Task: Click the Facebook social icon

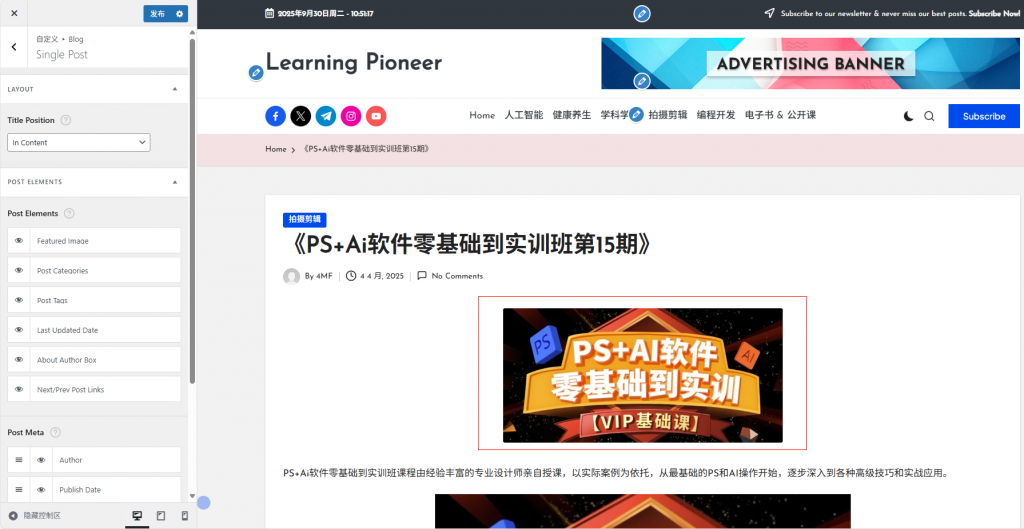Action: click(275, 116)
